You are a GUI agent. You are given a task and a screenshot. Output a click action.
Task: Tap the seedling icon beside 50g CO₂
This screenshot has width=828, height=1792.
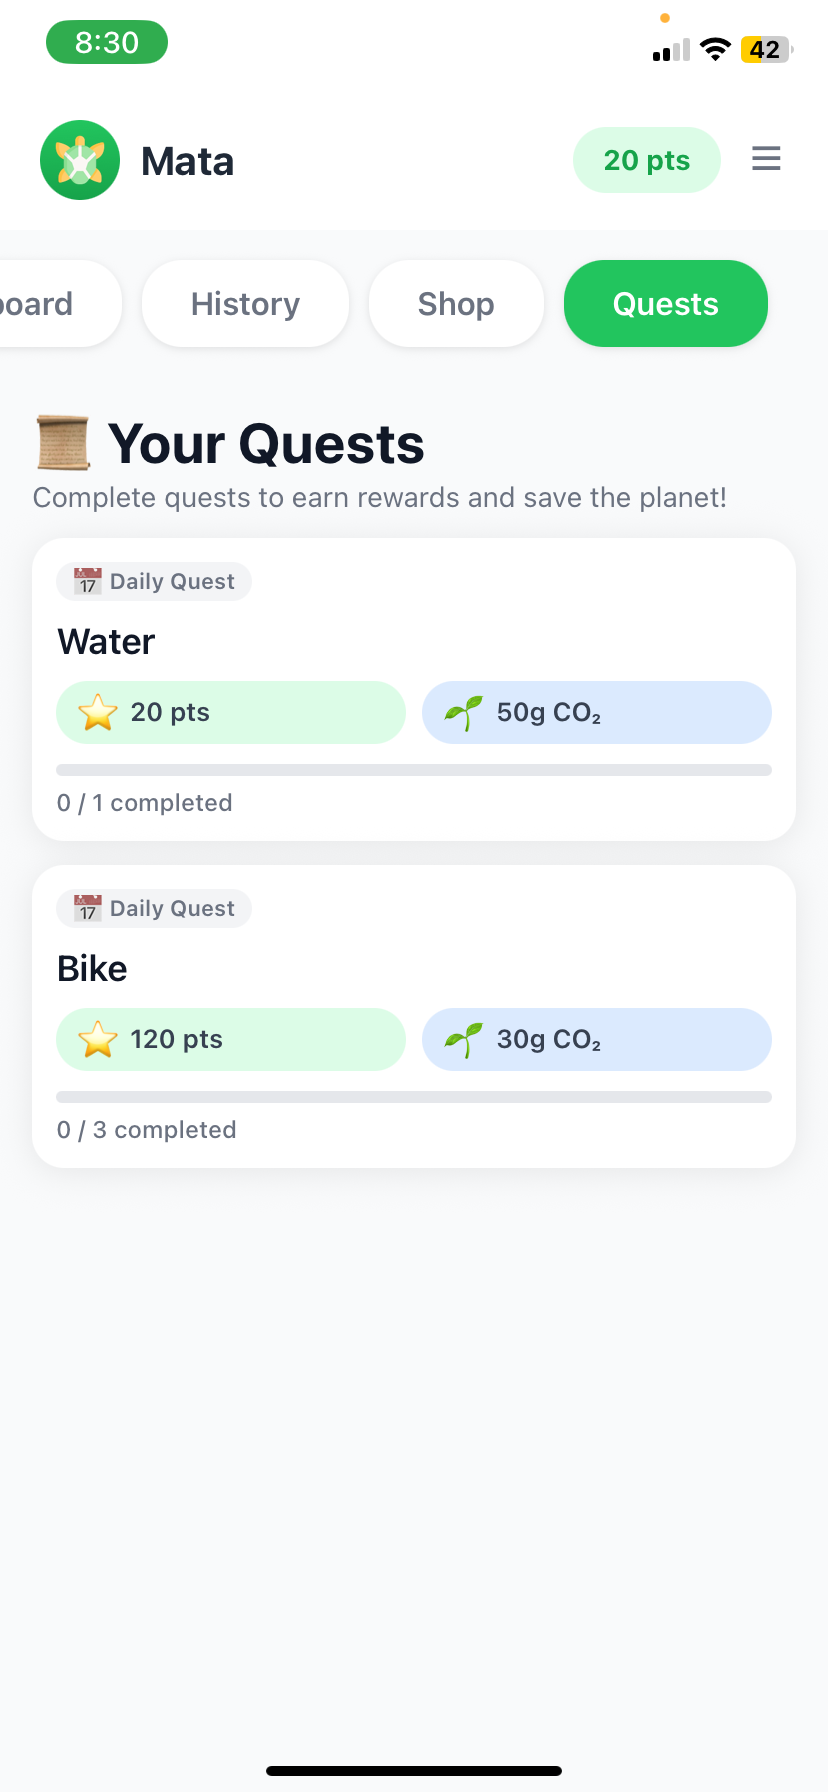[x=463, y=713]
